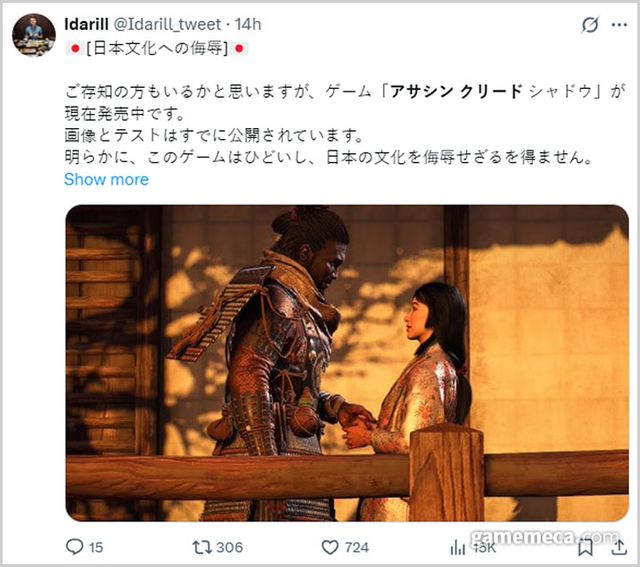Open the Idarill profile avatar
The image size is (640, 567).
click(34, 35)
